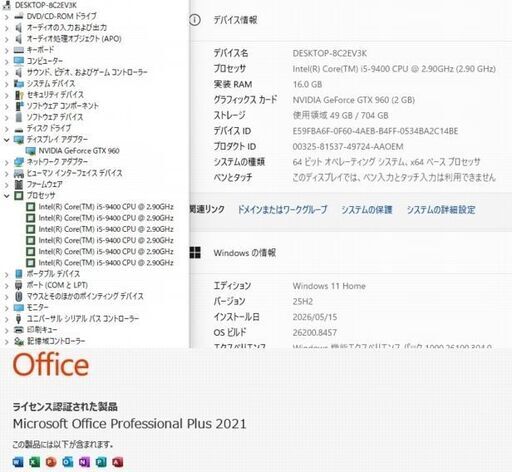Click the monitor category icon
This screenshot has width=512, height=472.
[19, 308]
